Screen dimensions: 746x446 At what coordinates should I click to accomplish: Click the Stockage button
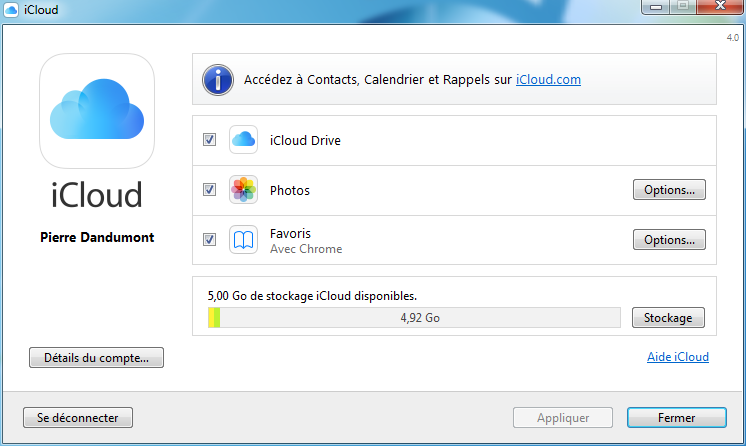pos(668,317)
